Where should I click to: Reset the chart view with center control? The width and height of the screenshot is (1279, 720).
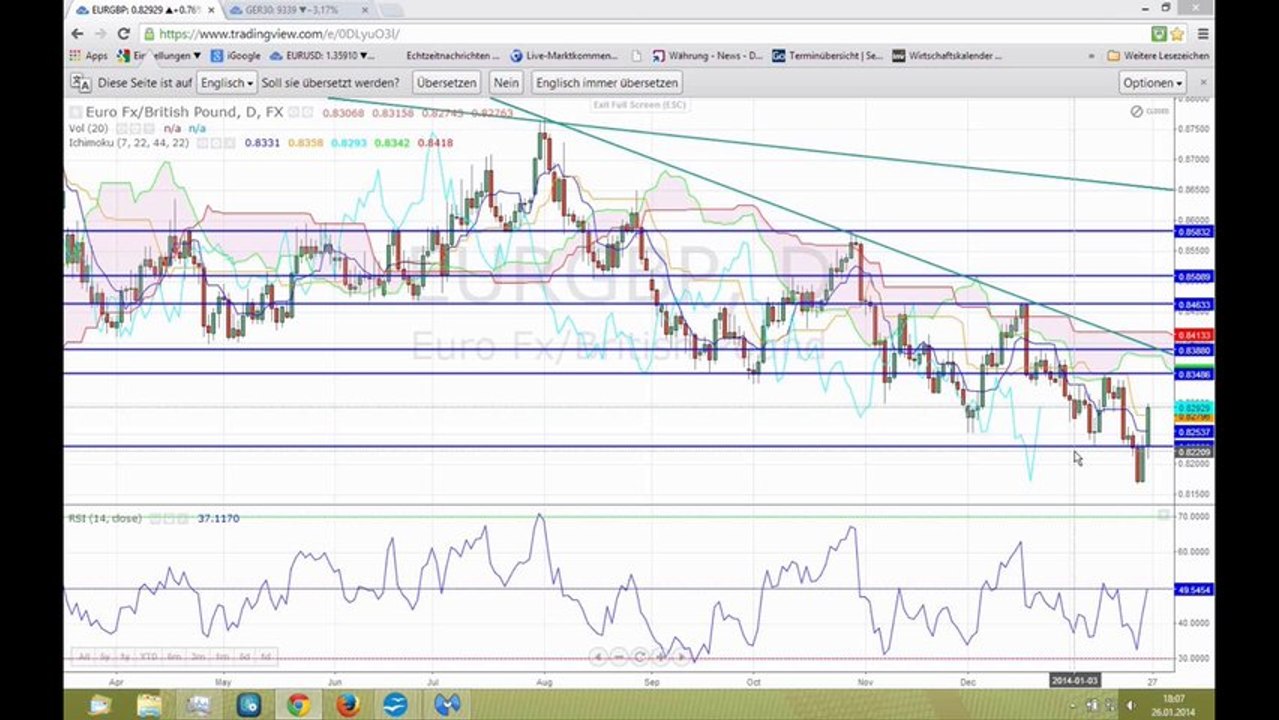[638, 657]
